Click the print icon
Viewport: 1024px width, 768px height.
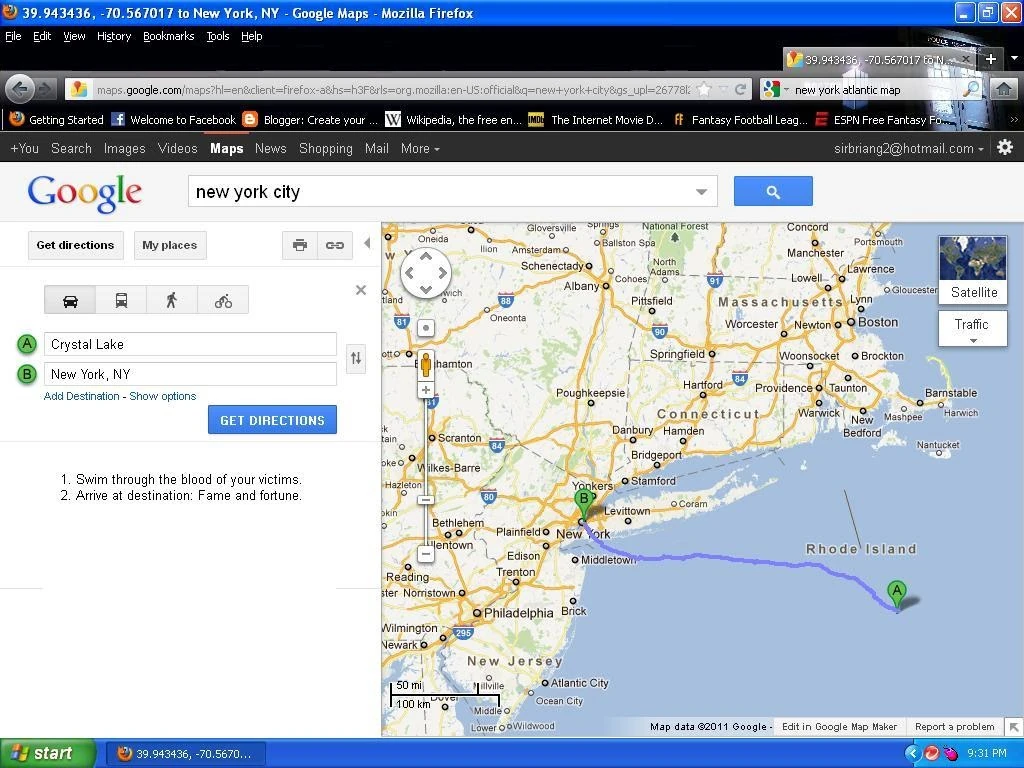click(300, 245)
